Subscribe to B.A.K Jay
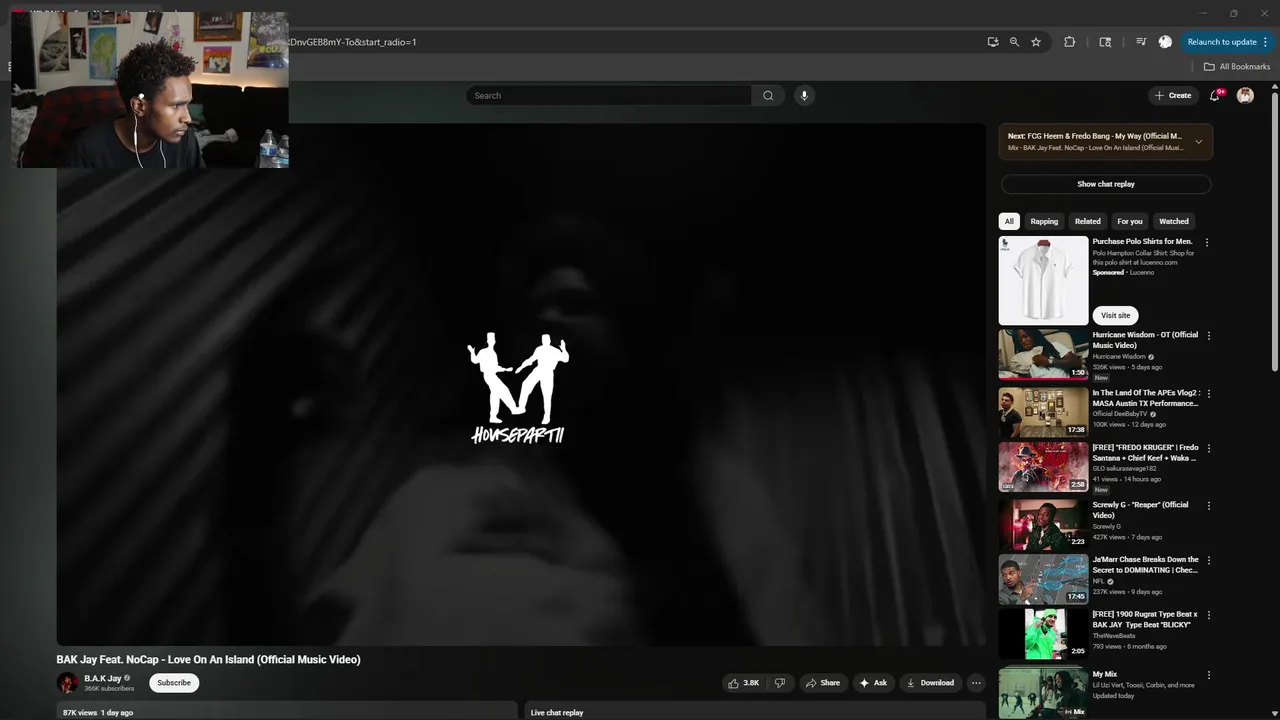This screenshot has width=1280, height=720. [x=174, y=683]
